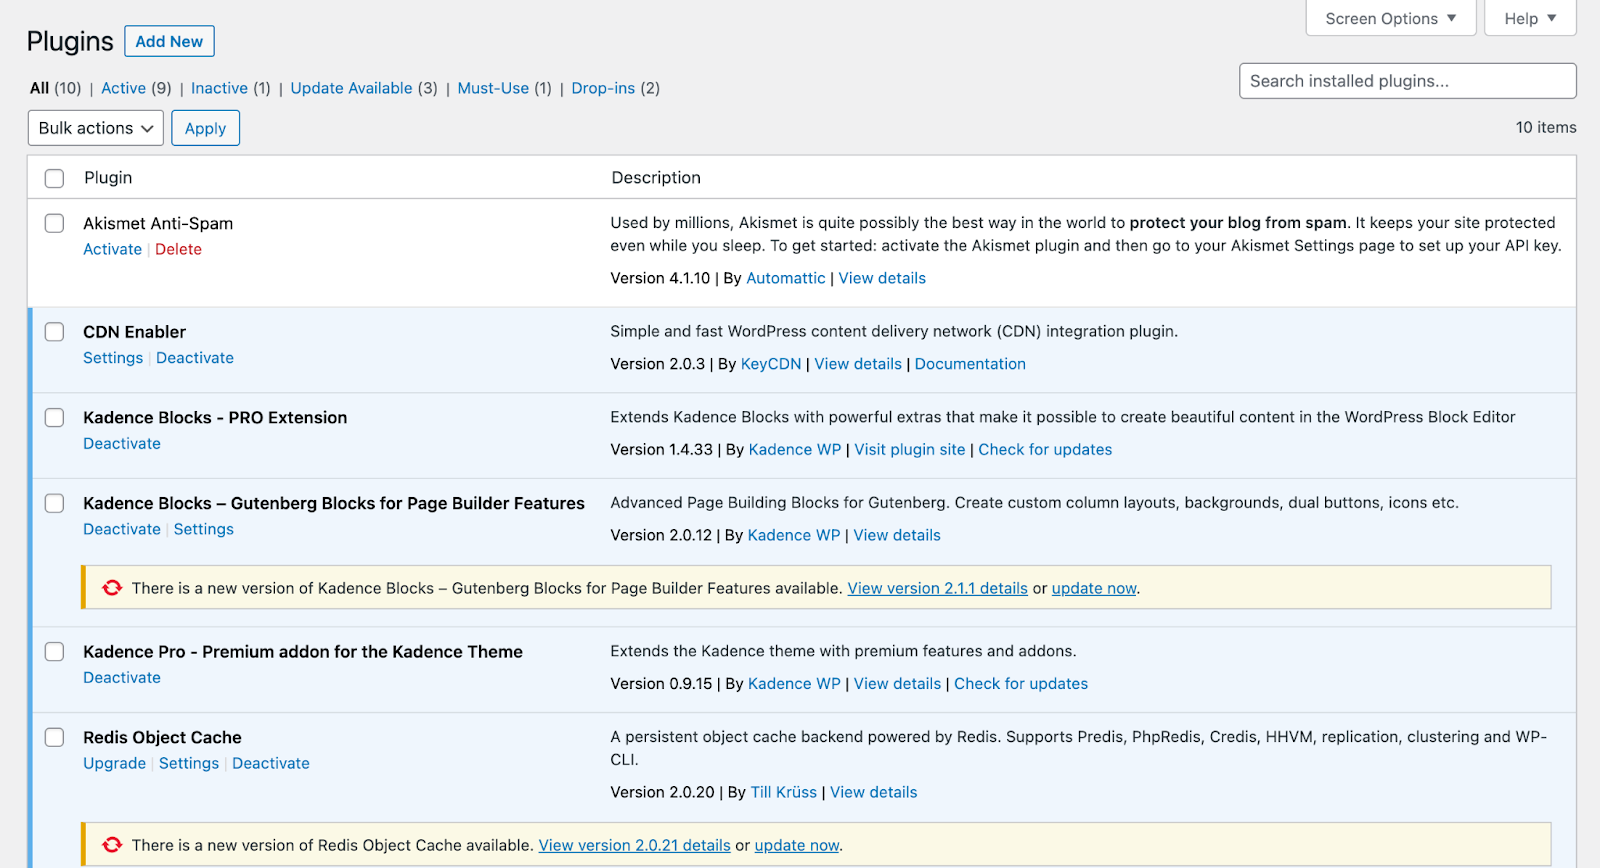Tick the select-all plugins checkbox
This screenshot has height=868, width=1600.
55,178
